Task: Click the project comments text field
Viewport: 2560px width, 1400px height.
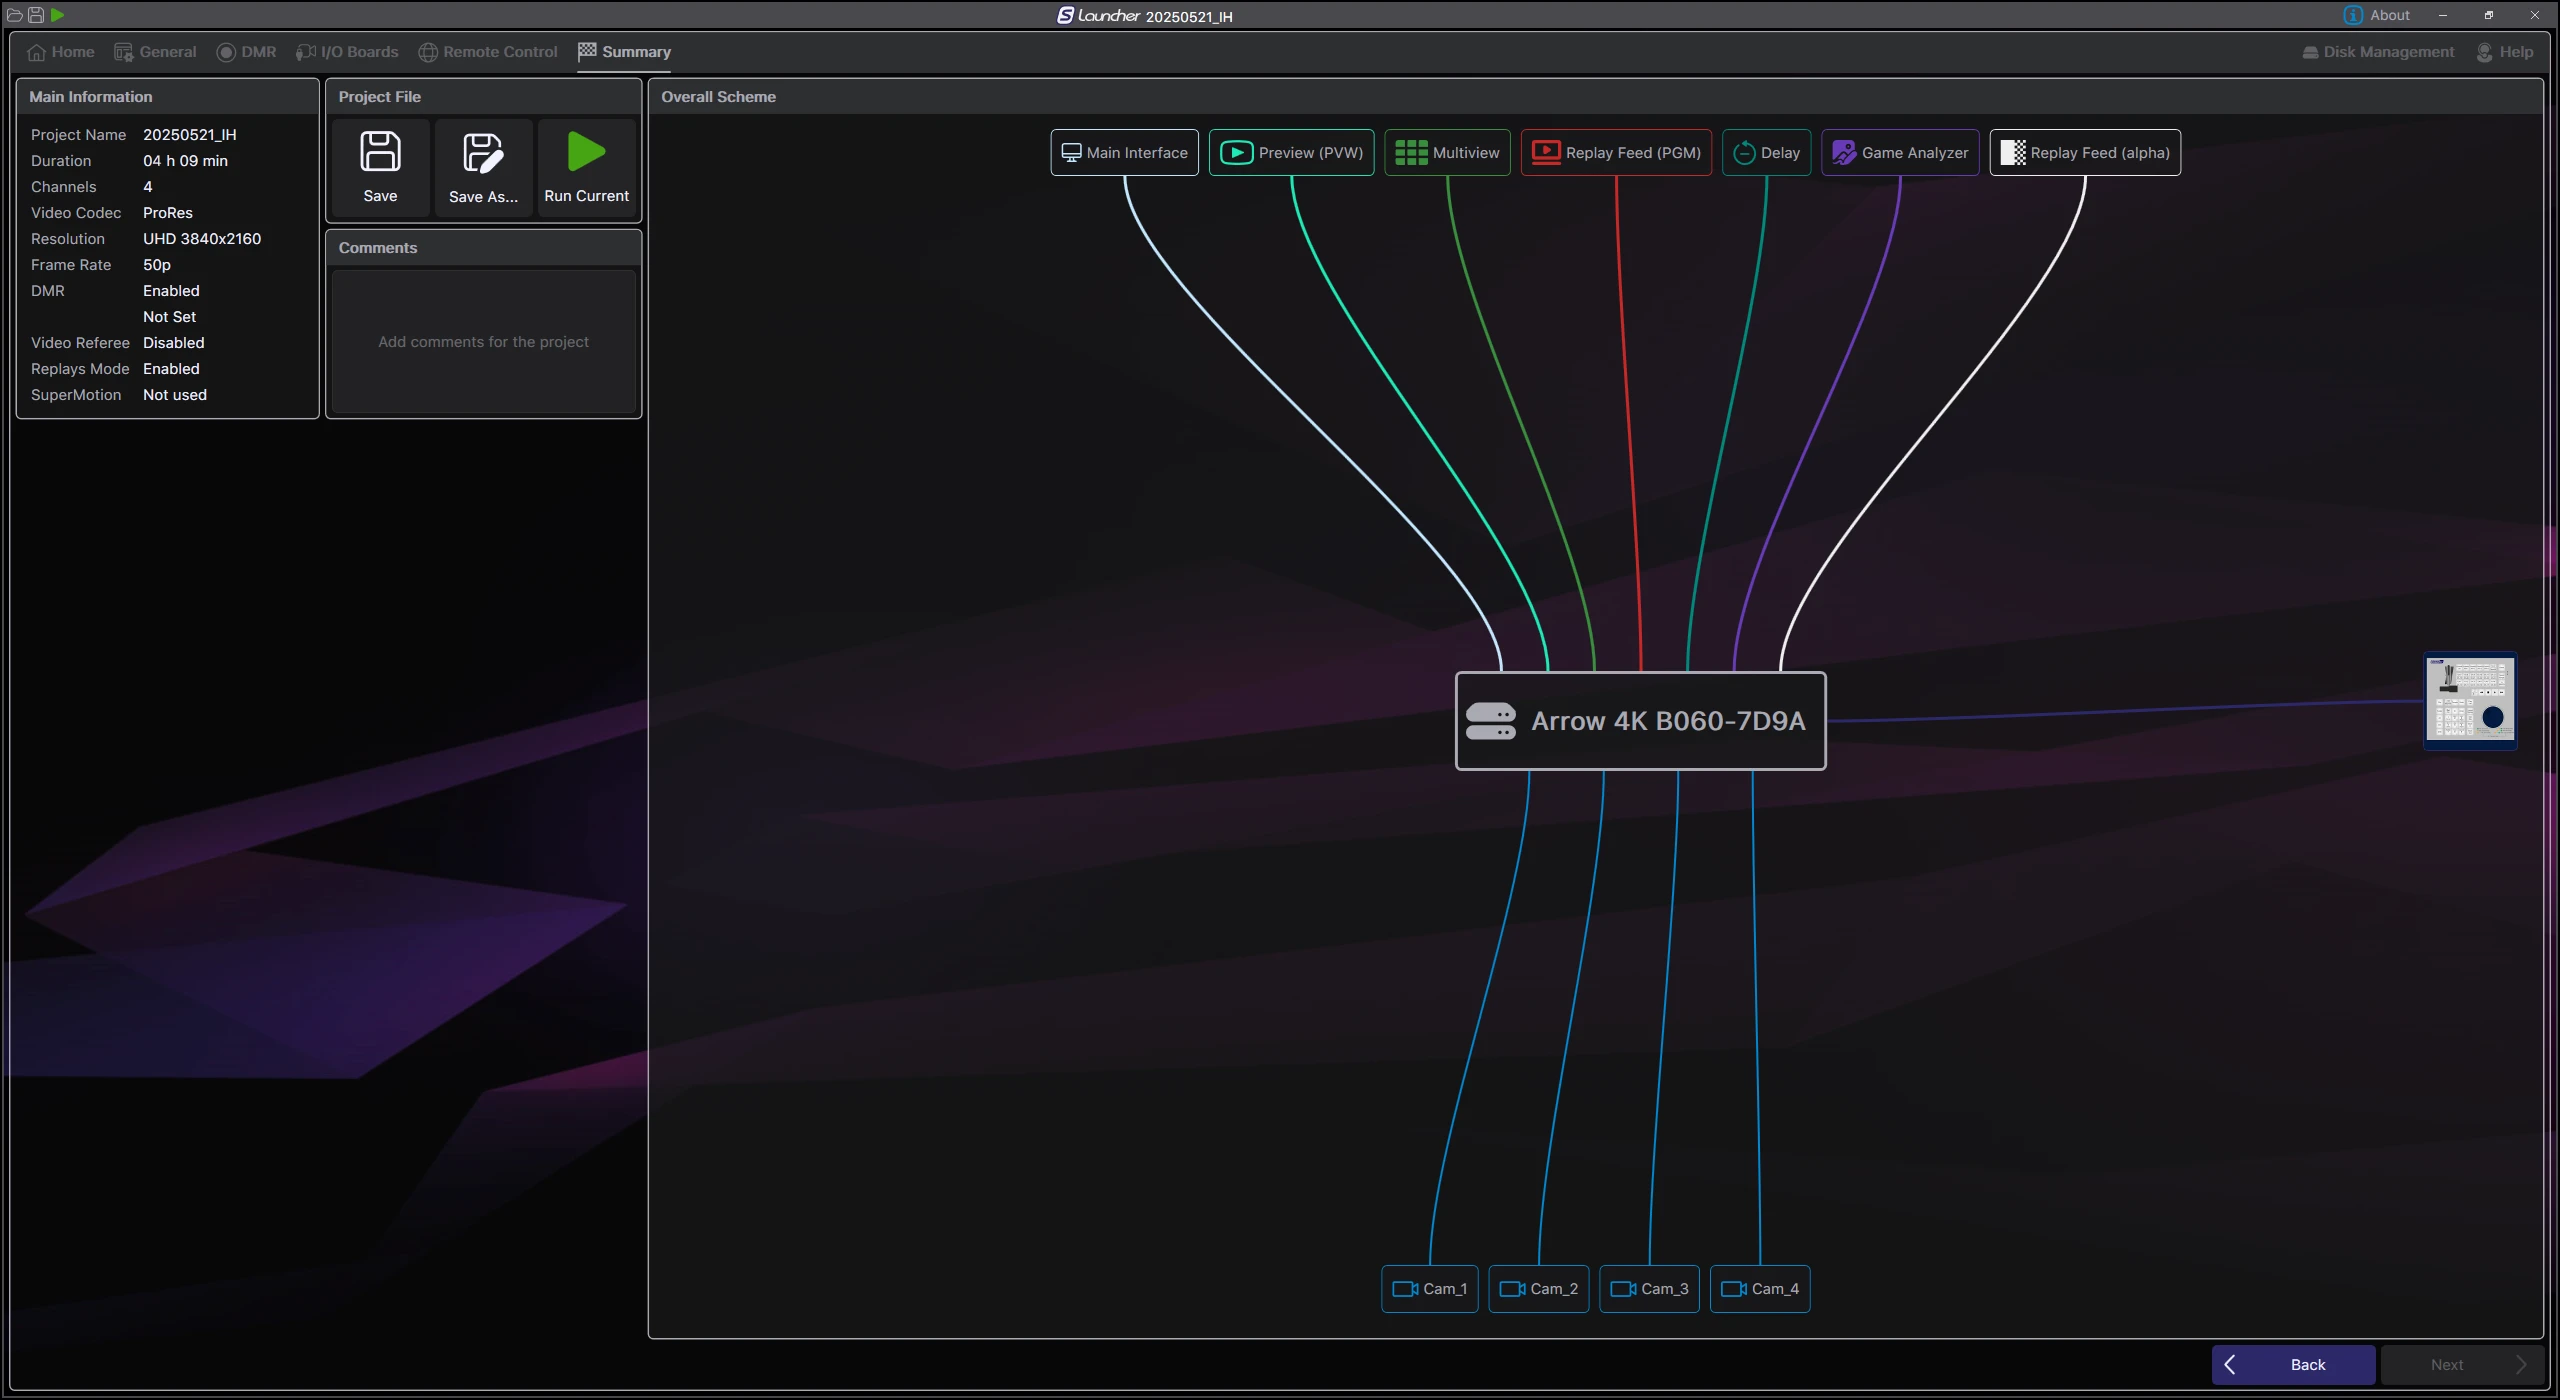Action: coord(483,342)
